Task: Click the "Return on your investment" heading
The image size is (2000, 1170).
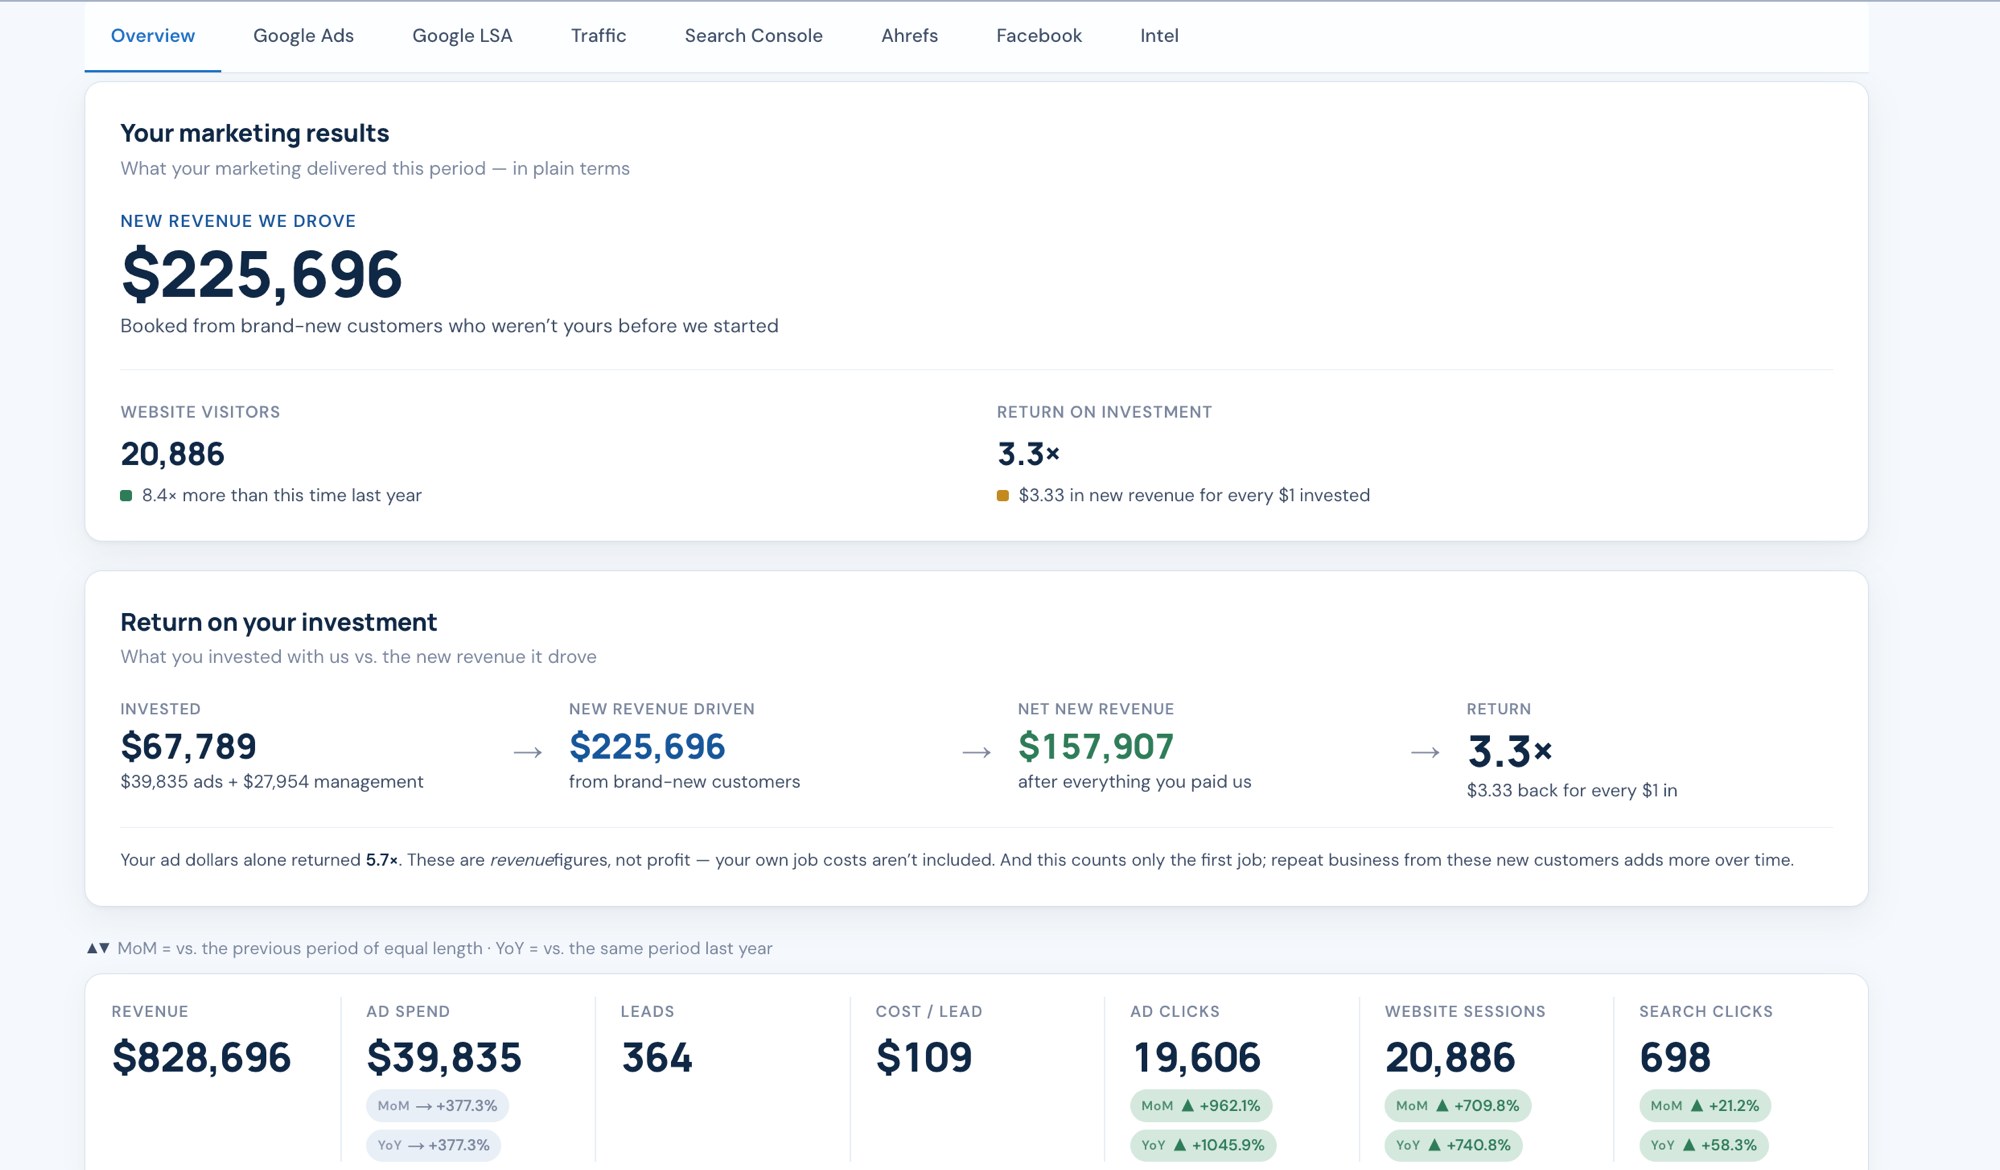Action: [x=278, y=622]
